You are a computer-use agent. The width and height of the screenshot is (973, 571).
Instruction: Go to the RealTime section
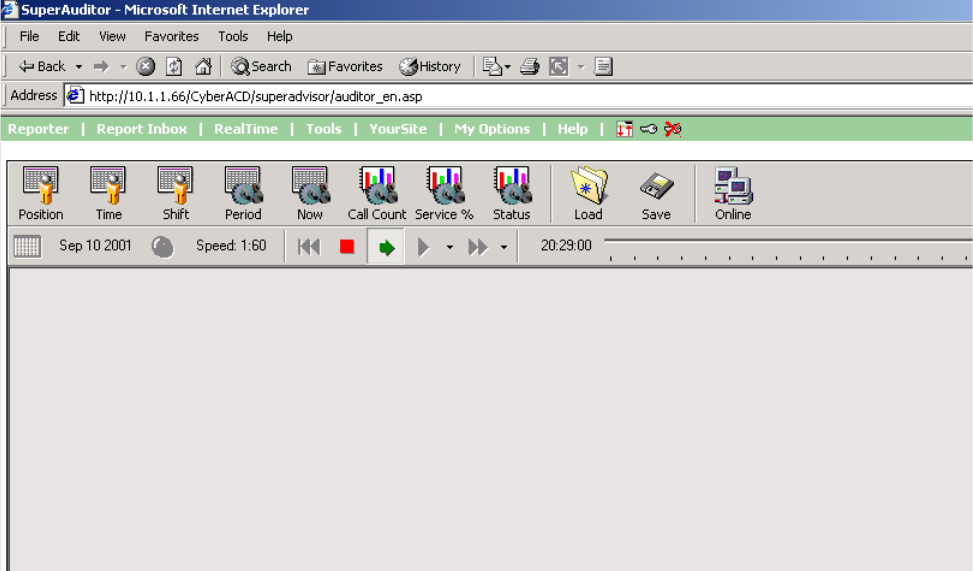[246, 128]
